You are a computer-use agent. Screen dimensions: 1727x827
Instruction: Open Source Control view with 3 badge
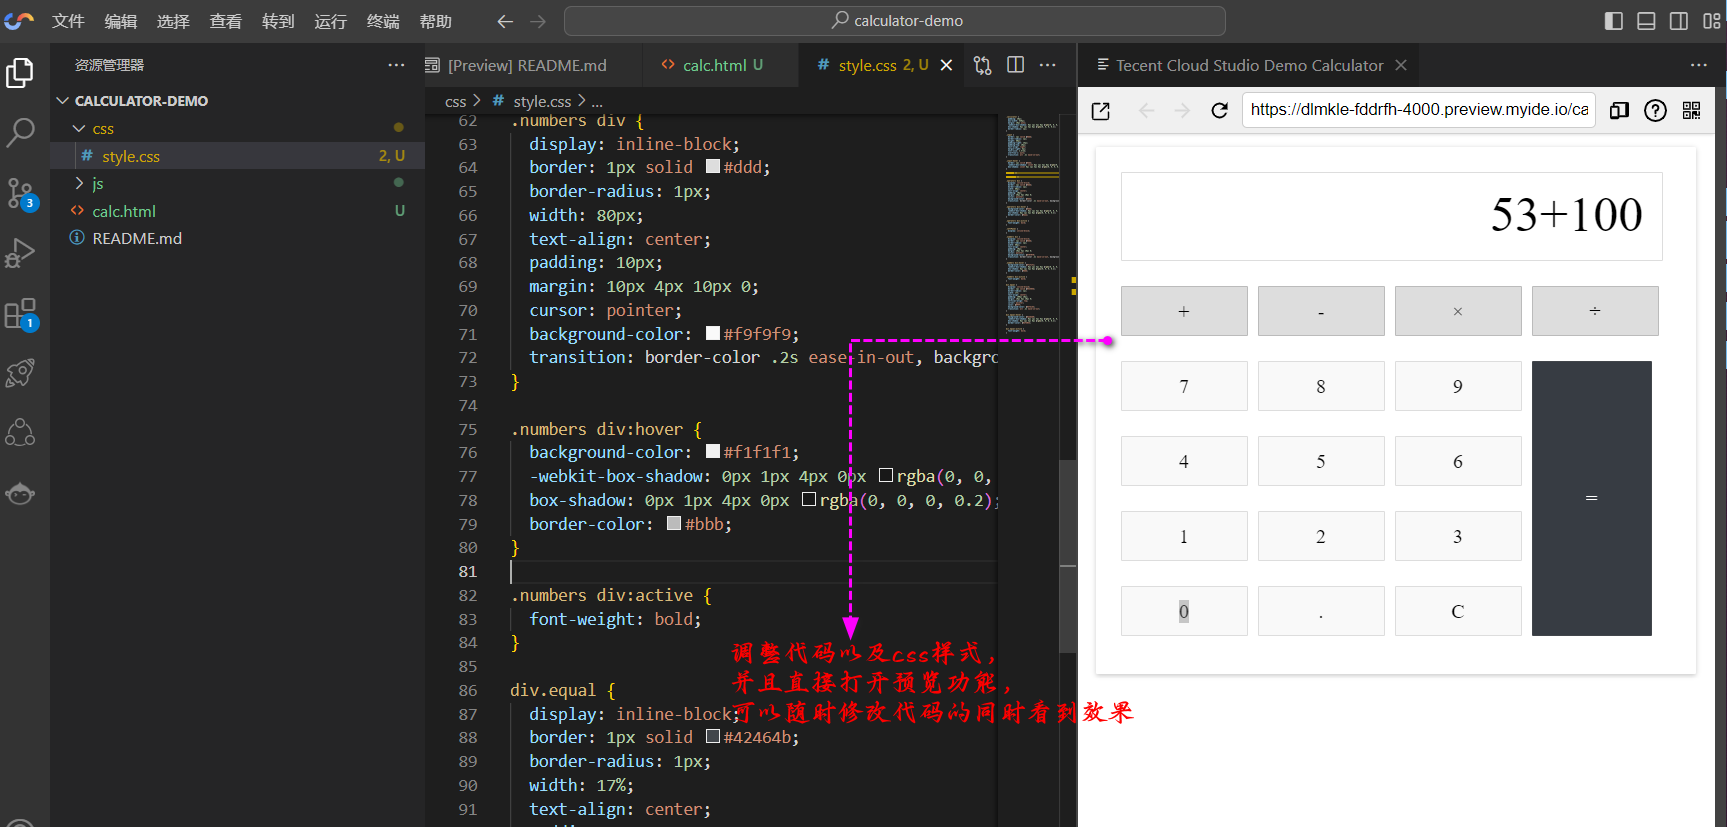click(x=20, y=193)
